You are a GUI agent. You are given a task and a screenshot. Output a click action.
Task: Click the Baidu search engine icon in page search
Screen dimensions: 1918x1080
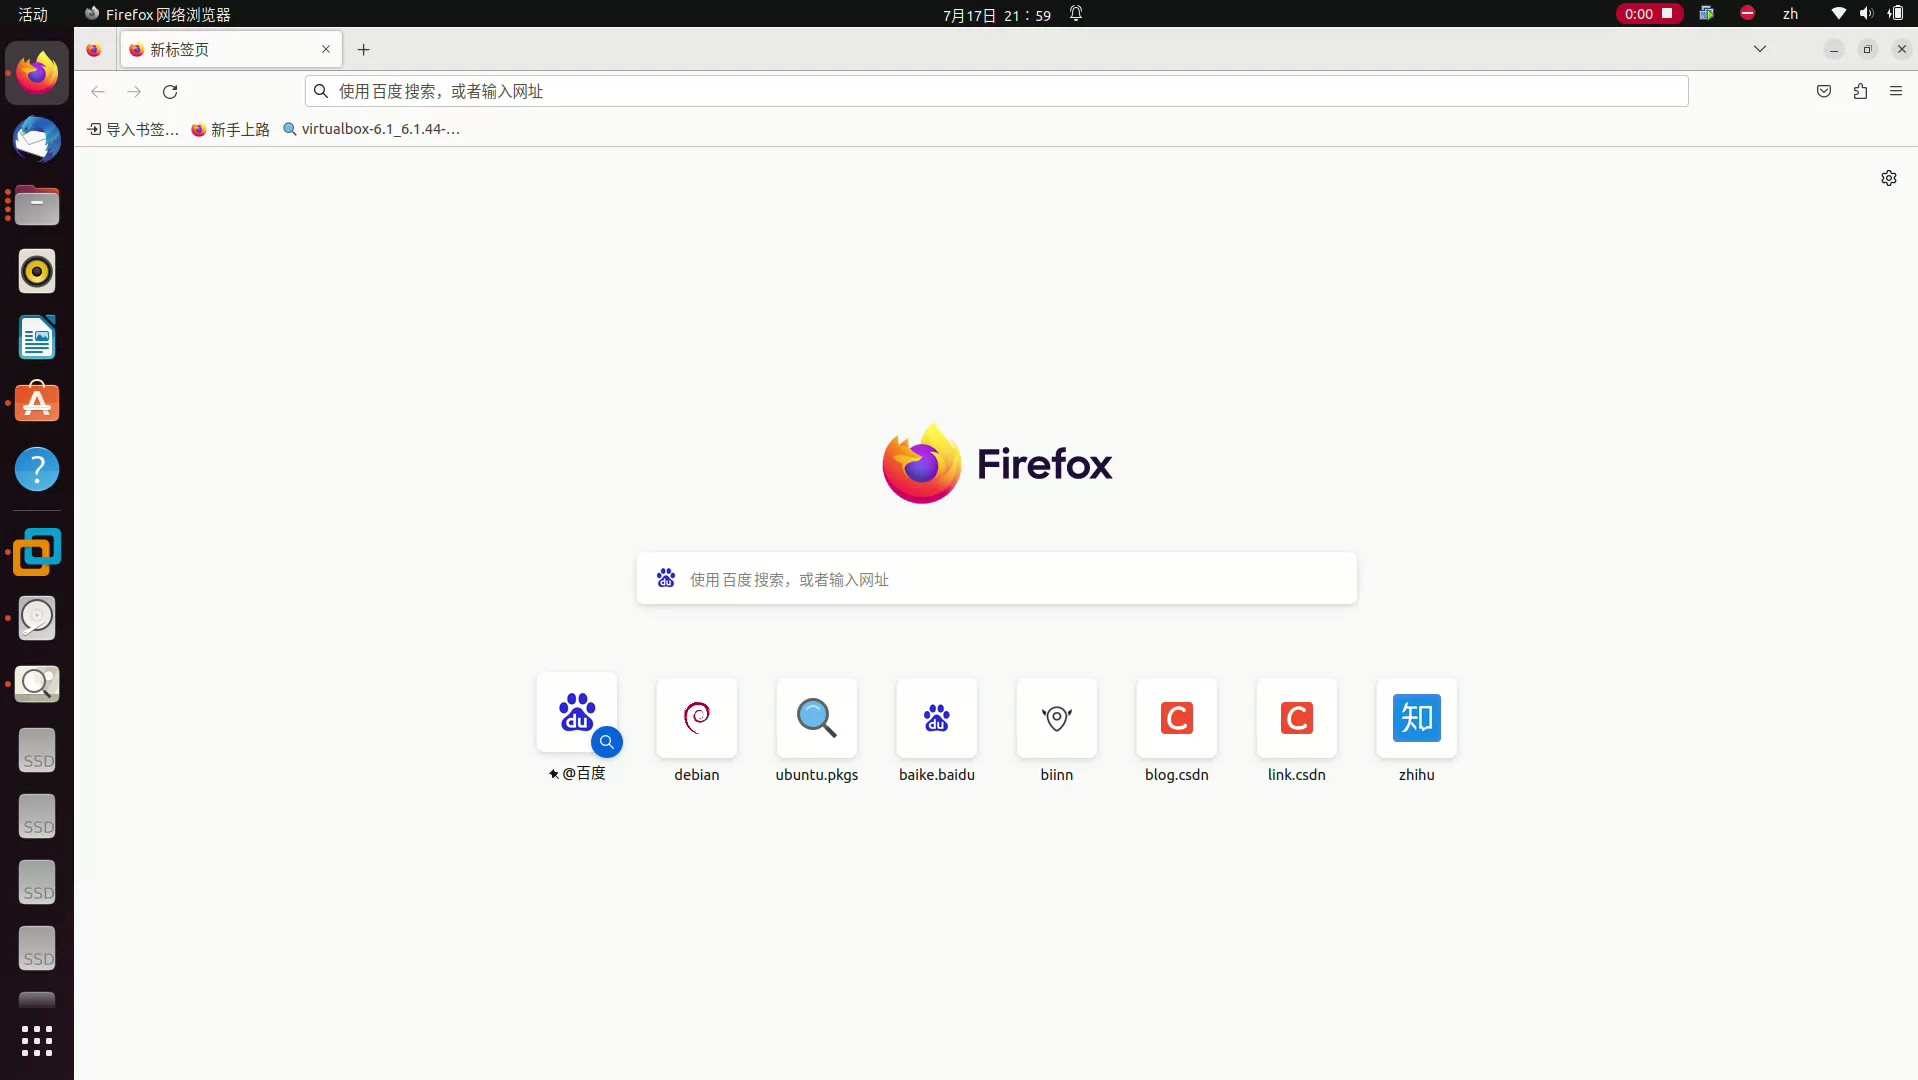(666, 578)
